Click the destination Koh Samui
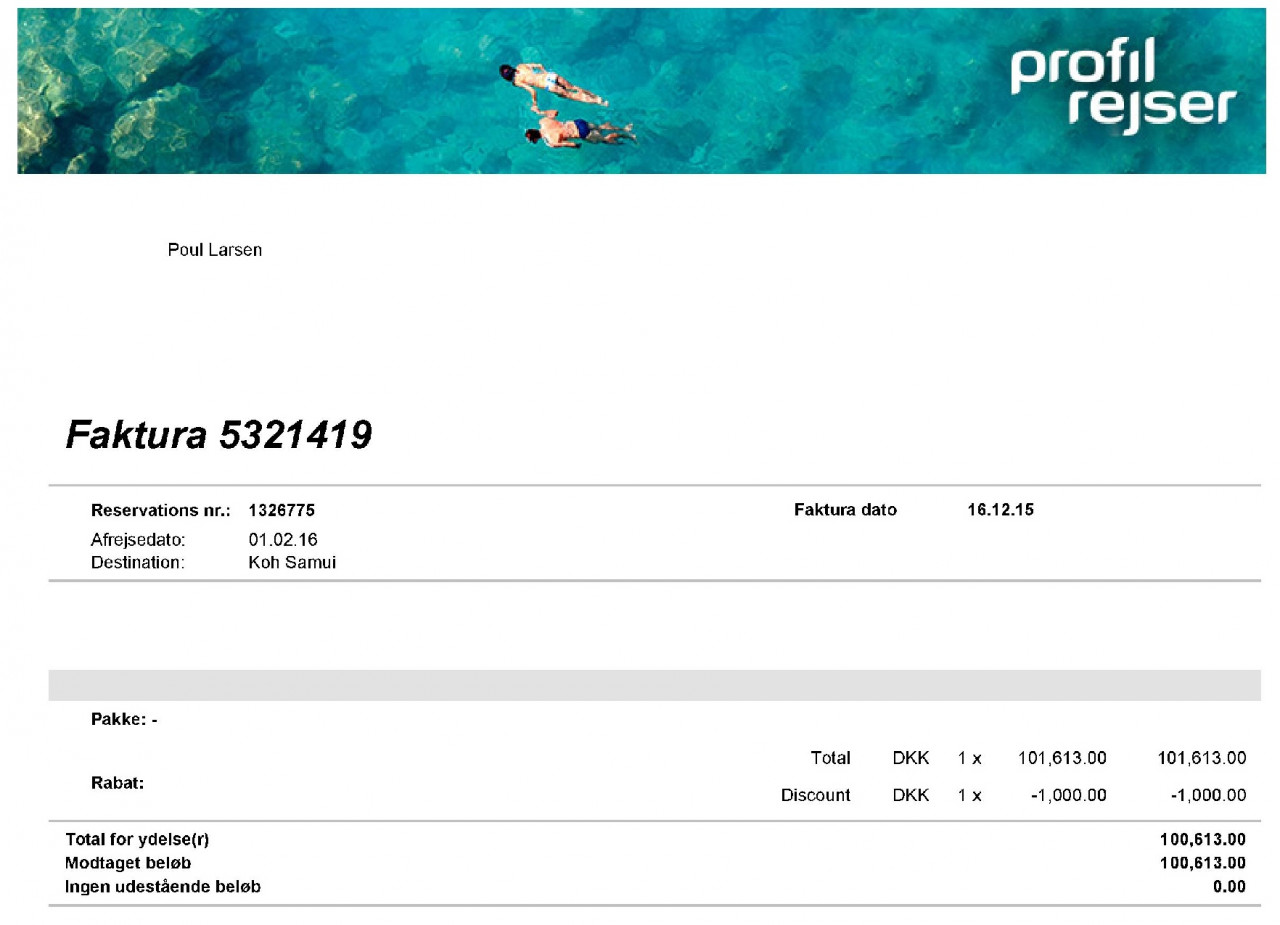 point(292,562)
